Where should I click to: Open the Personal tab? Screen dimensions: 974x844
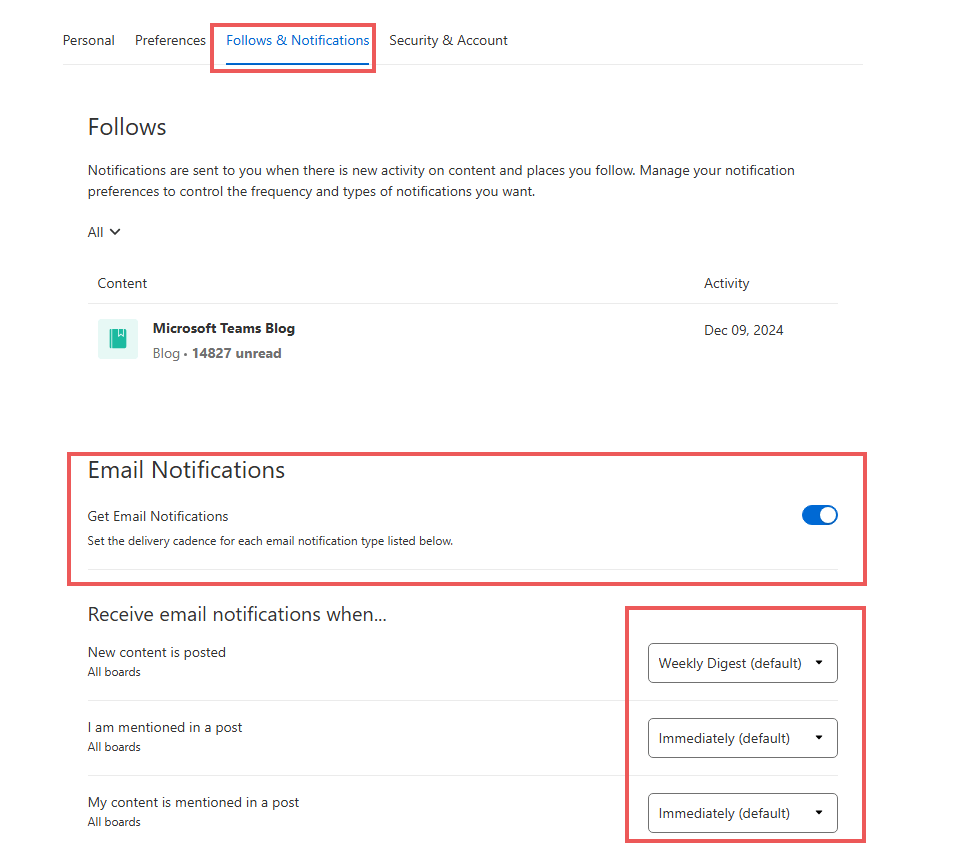[88, 40]
